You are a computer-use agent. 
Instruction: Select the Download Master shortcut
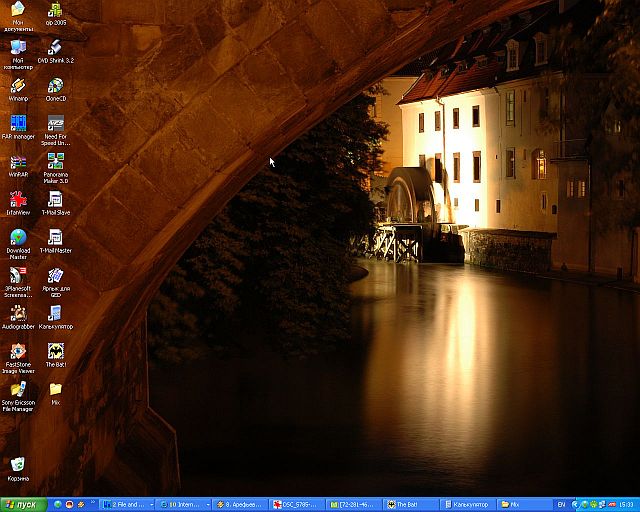(x=18, y=244)
